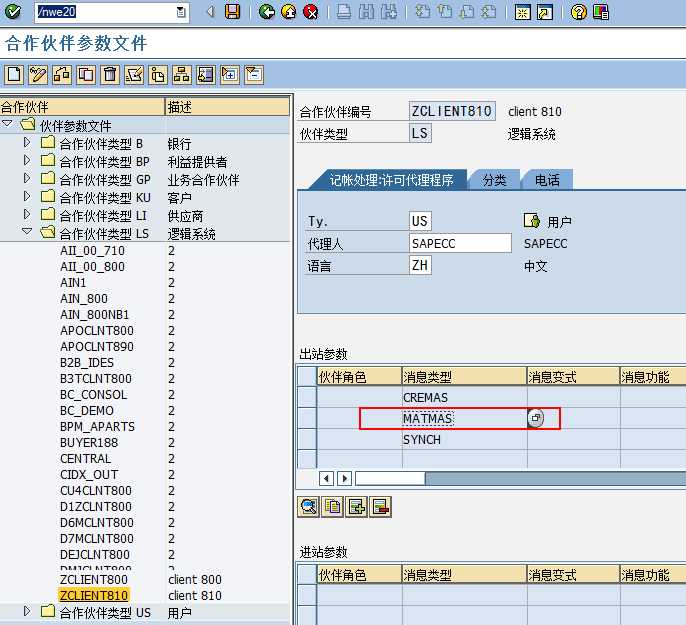Click the Ty. field containing US
This screenshot has height=625, width=686.
(x=420, y=221)
